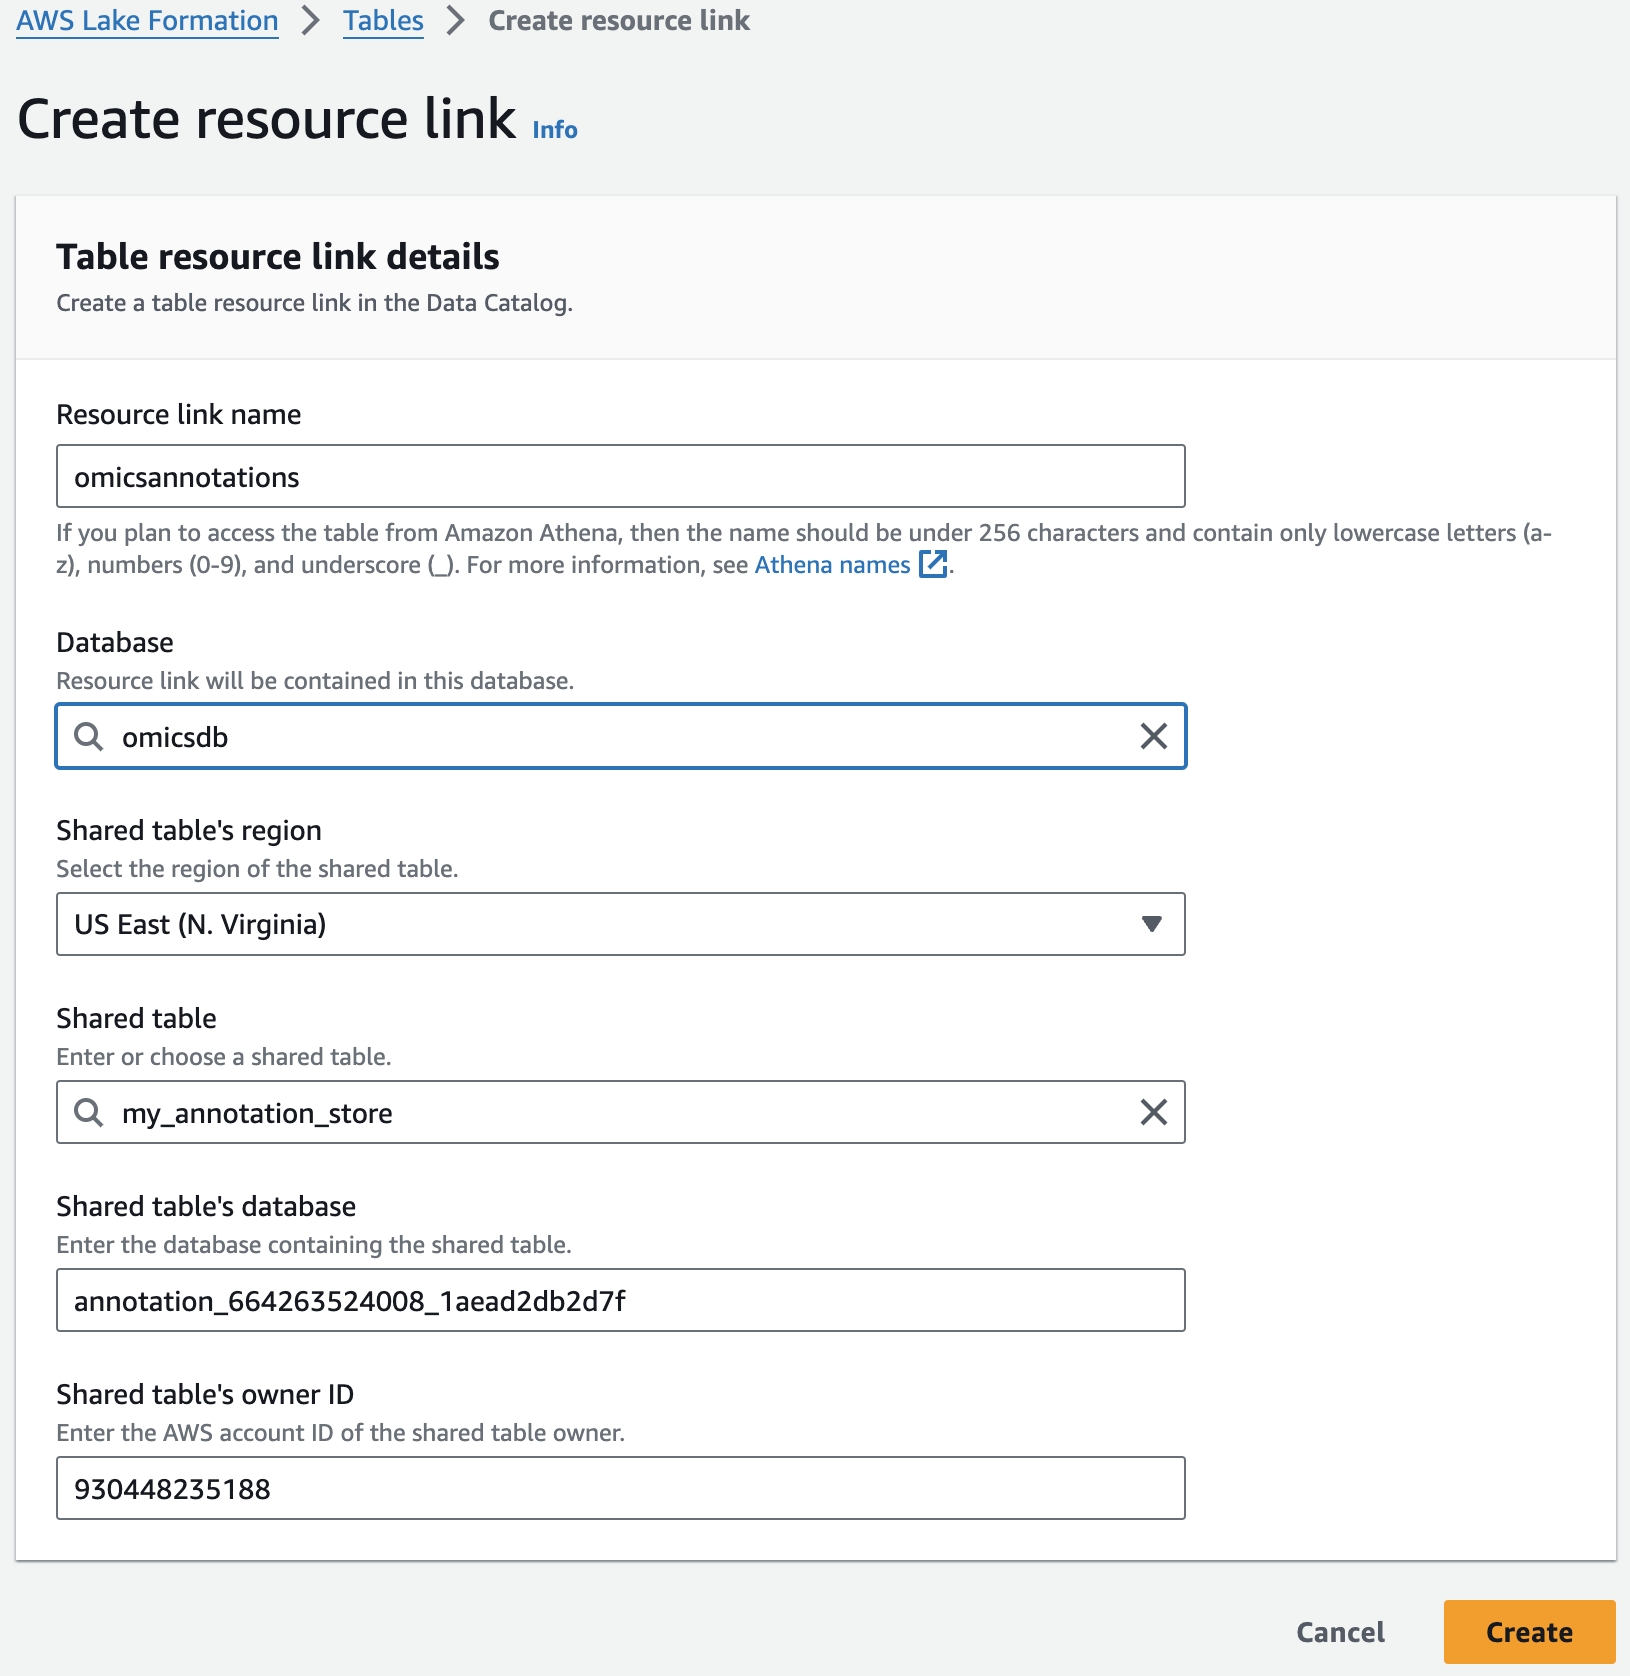
Task: Open AWS Lake Formation breadcrumb
Action: coord(147,21)
